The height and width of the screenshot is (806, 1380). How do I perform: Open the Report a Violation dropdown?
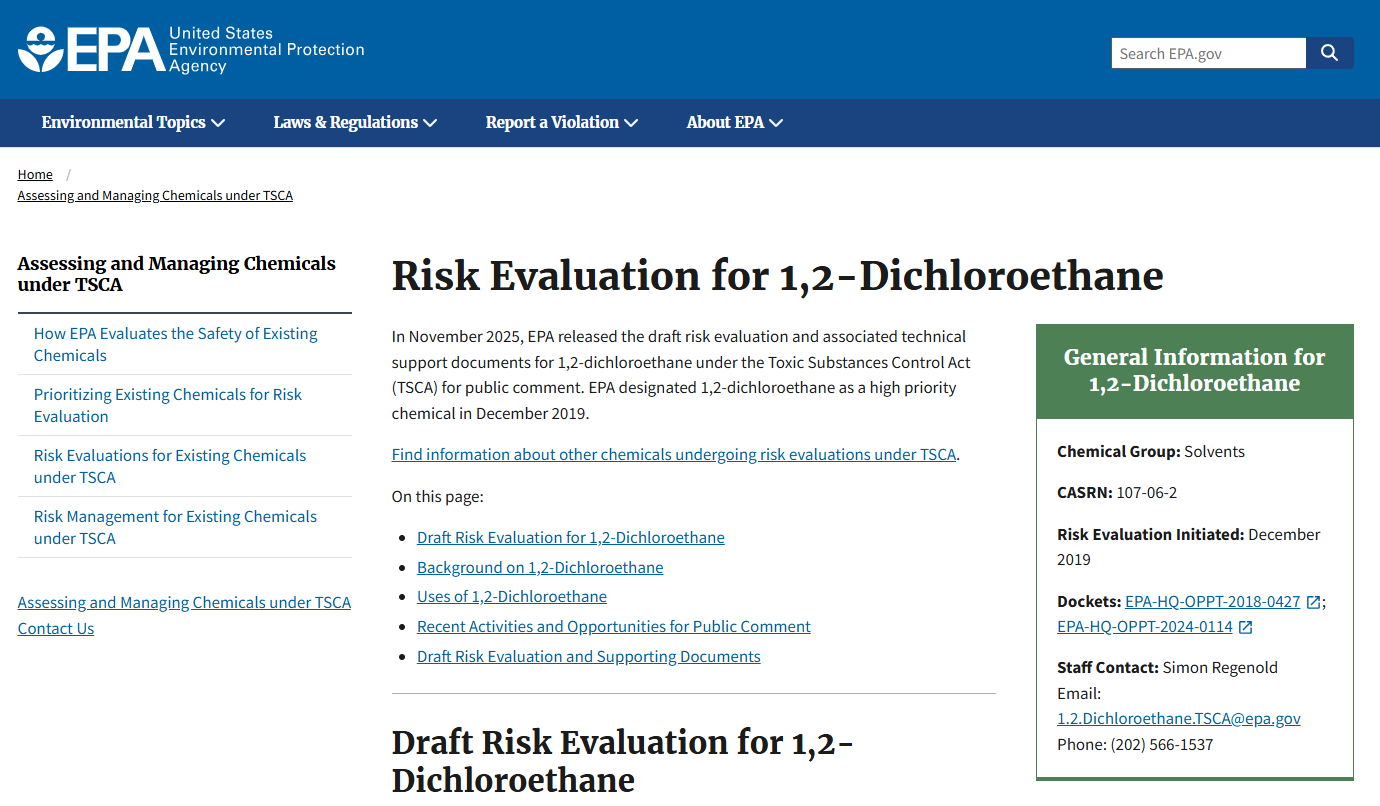[x=561, y=122]
